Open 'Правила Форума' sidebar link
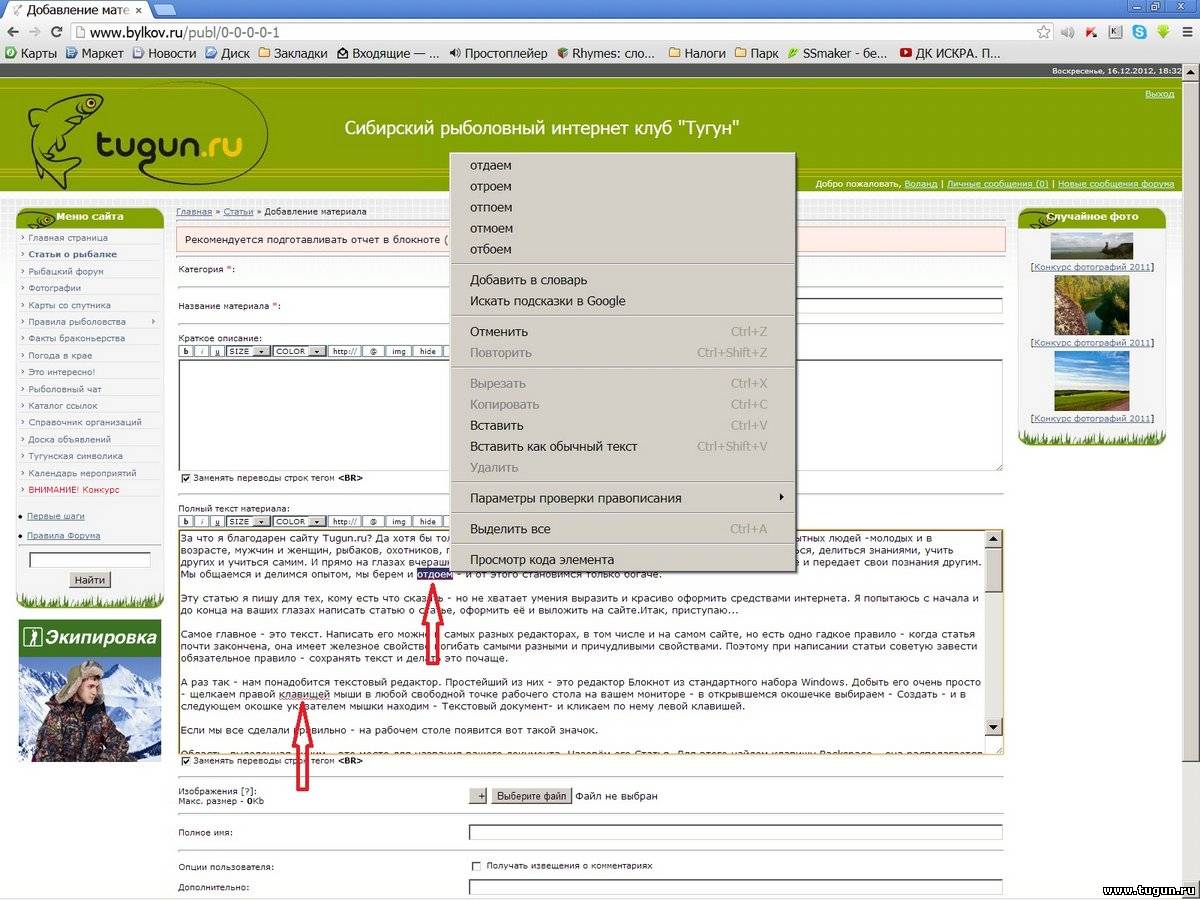This screenshot has width=1200, height=900. pos(63,536)
